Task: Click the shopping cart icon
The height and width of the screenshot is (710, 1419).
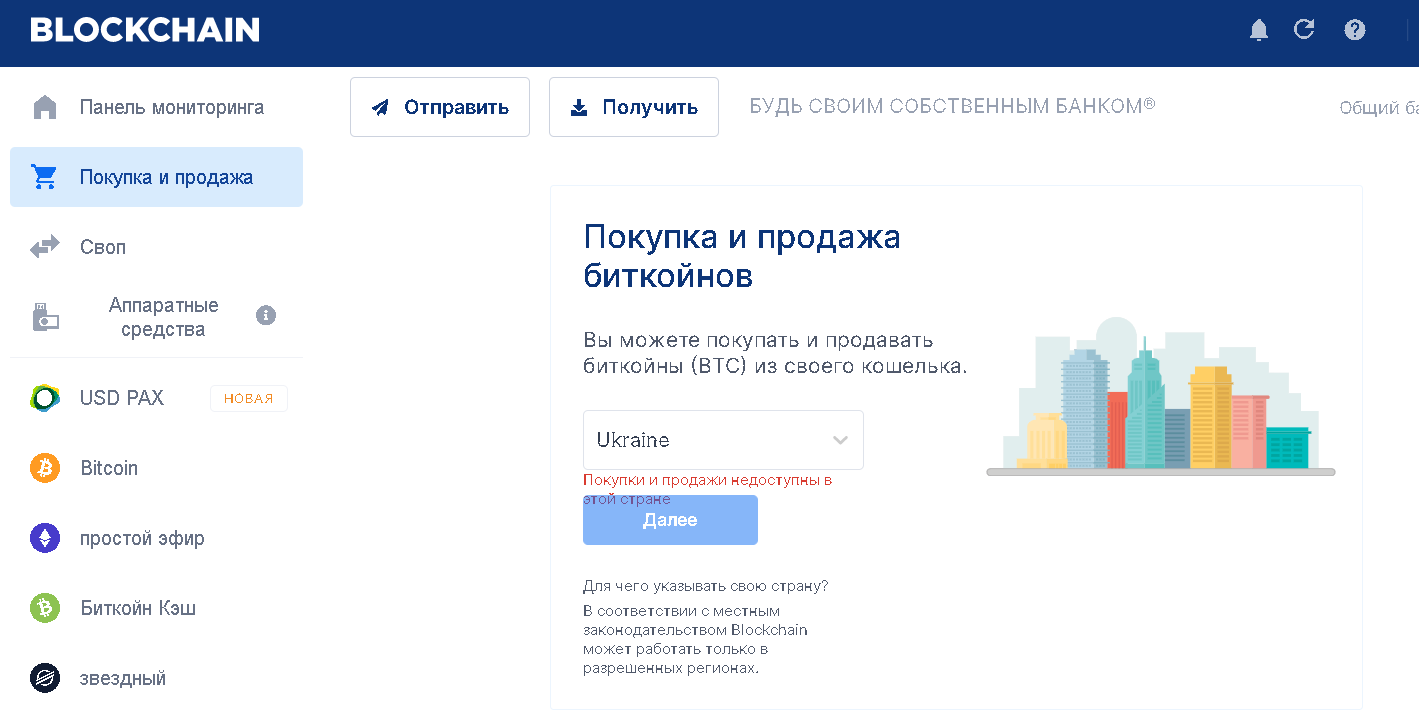Action: pos(45,177)
